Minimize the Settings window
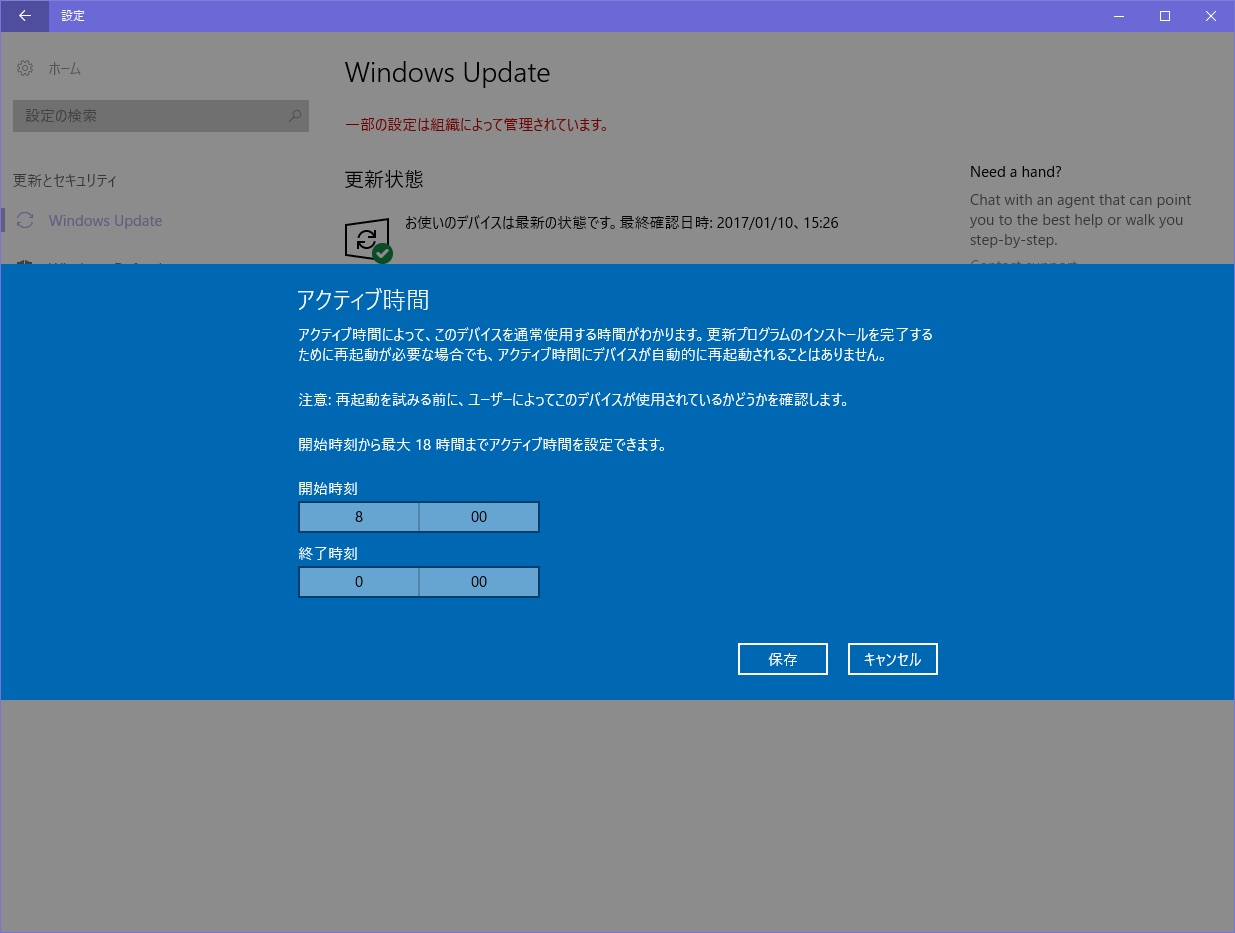The width and height of the screenshot is (1235, 933). (1119, 16)
